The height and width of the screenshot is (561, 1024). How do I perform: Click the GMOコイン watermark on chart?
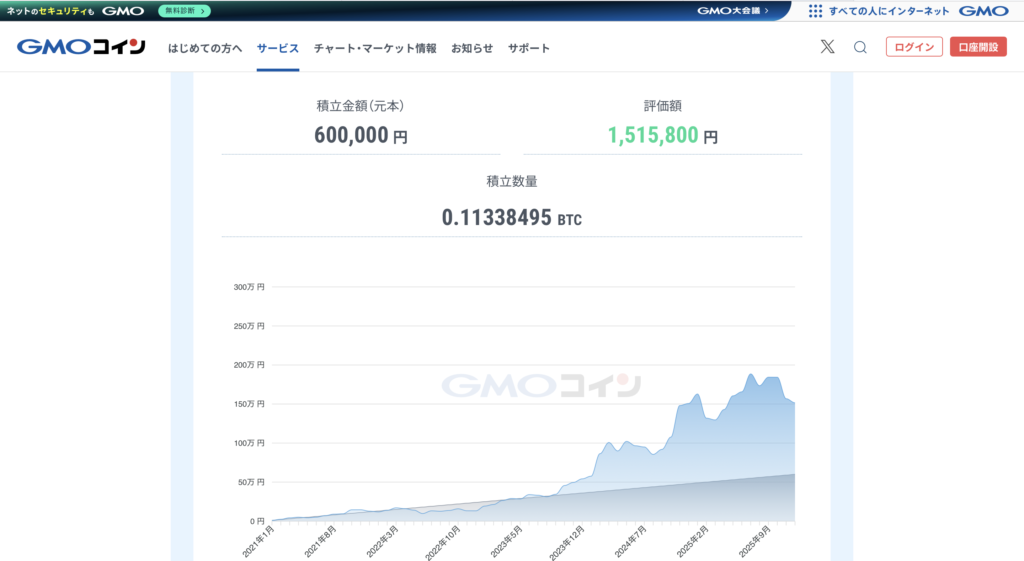(x=541, y=385)
